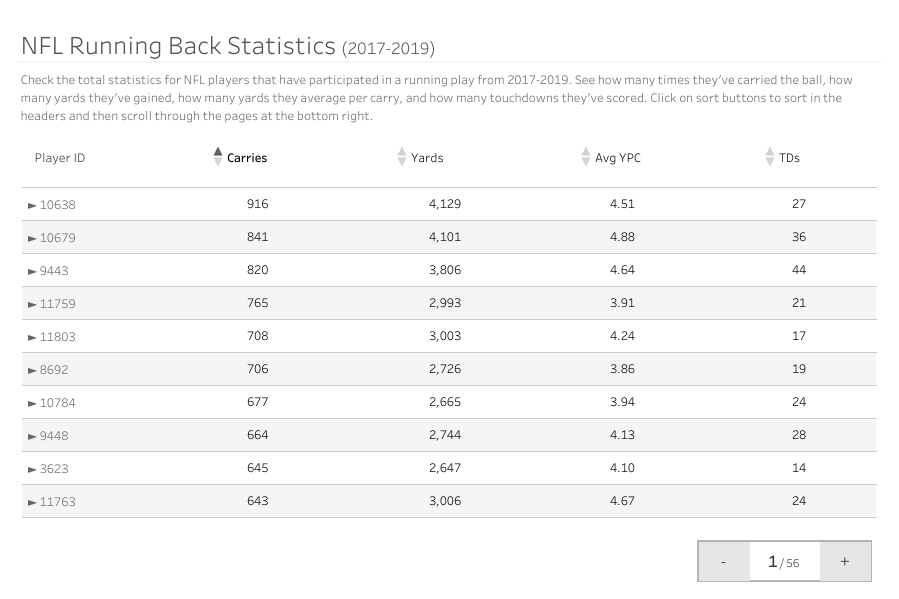Expand player 10679 row arrow

[x=32, y=238]
